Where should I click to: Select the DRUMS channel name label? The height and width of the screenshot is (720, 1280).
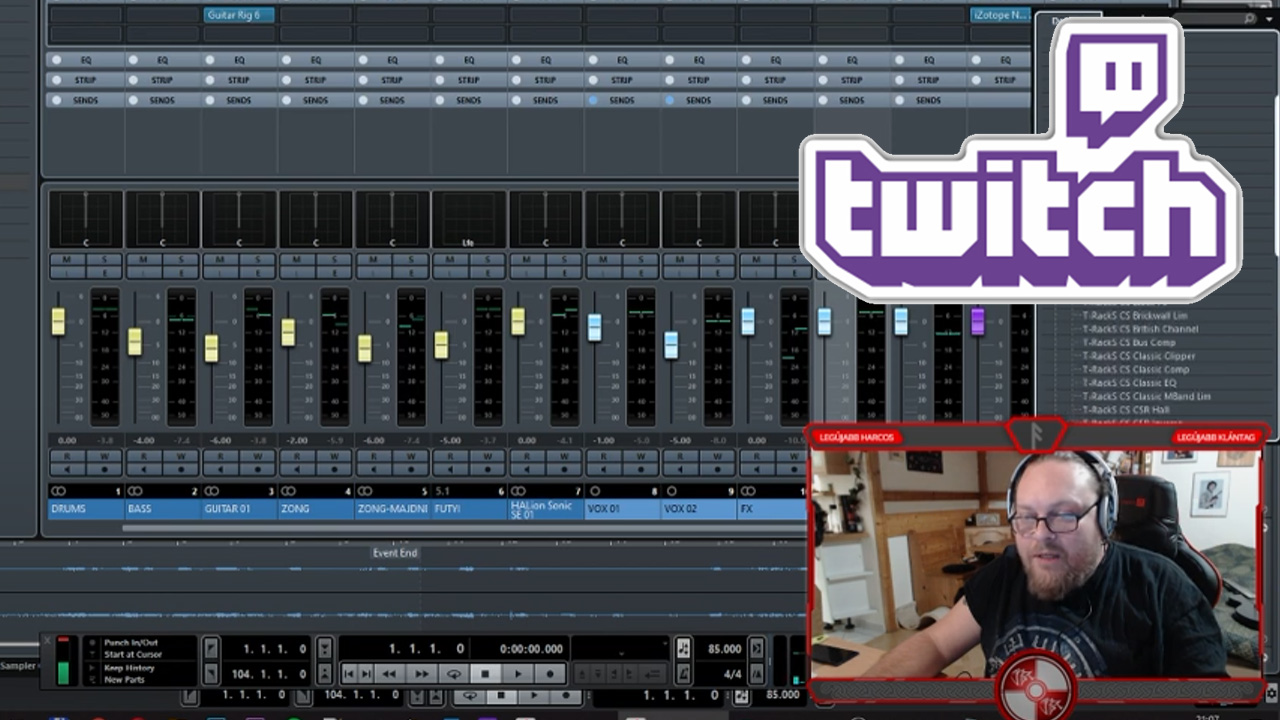tap(85, 509)
